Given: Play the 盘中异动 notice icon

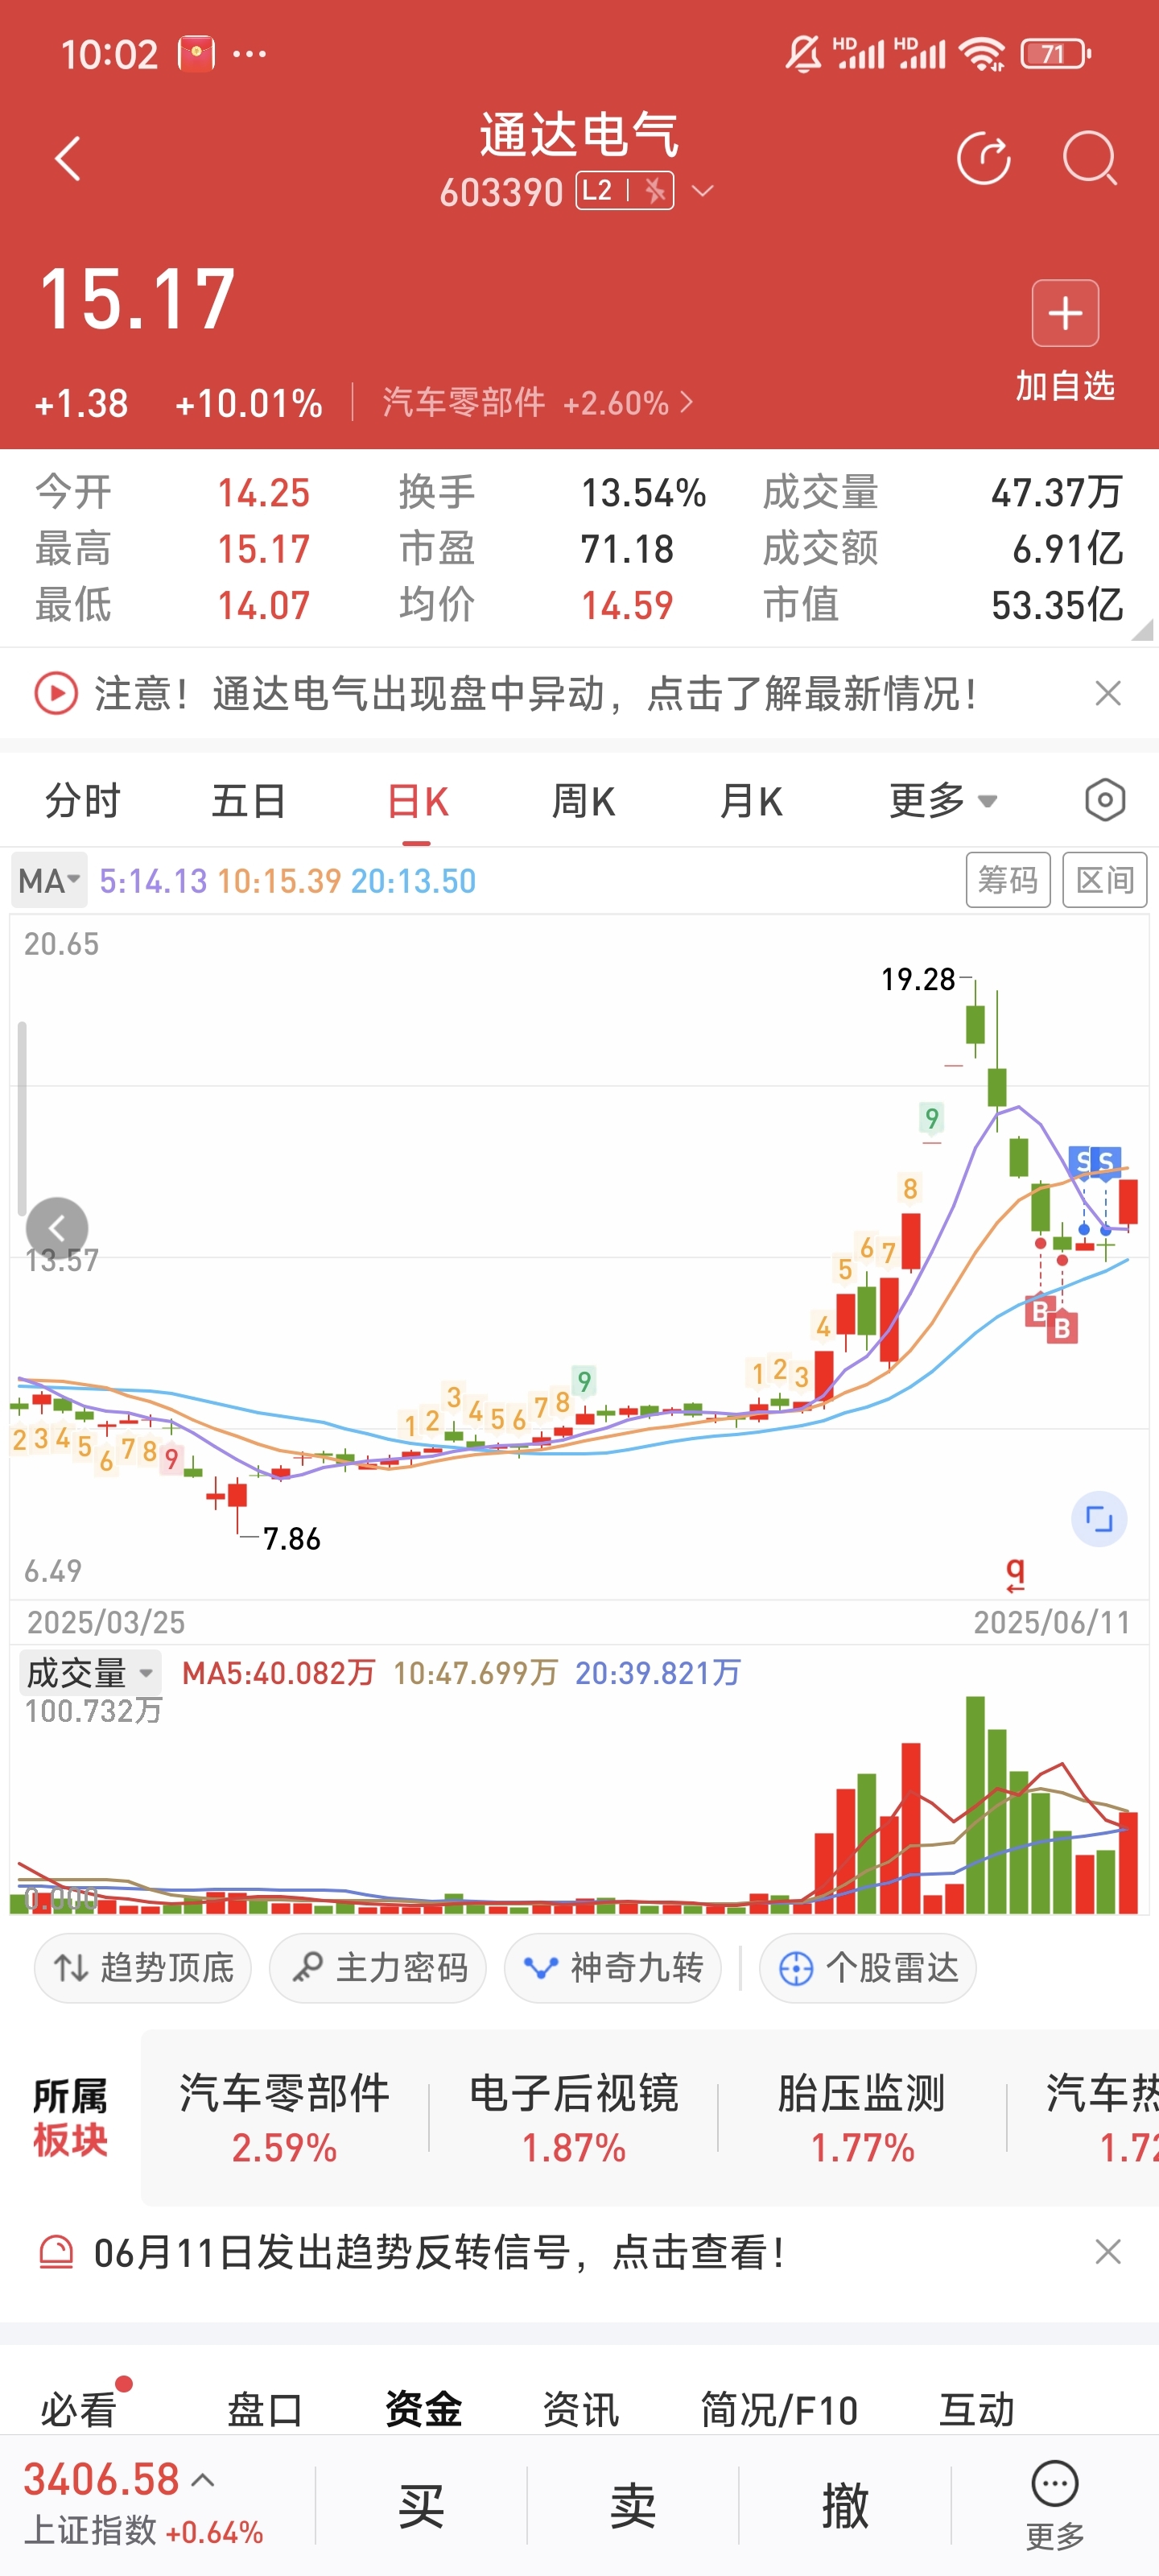Looking at the screenshot, I should click(56, 693).
